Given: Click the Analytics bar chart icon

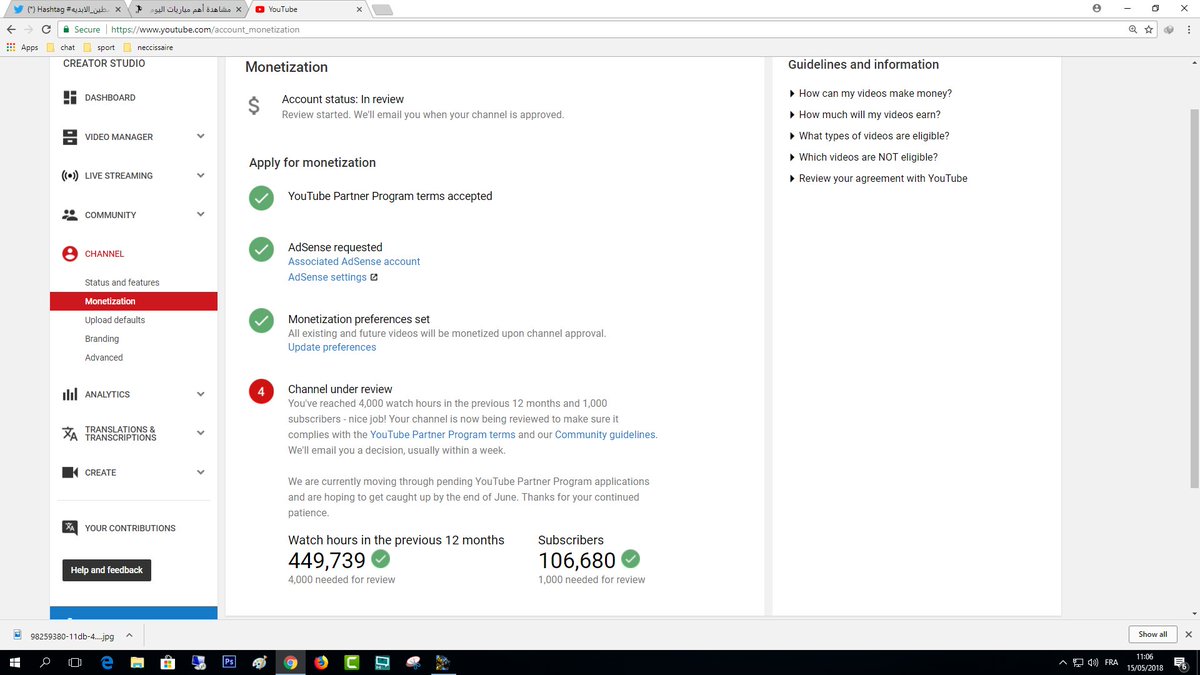Looking at the screenshot, I should tap(70, 394).
